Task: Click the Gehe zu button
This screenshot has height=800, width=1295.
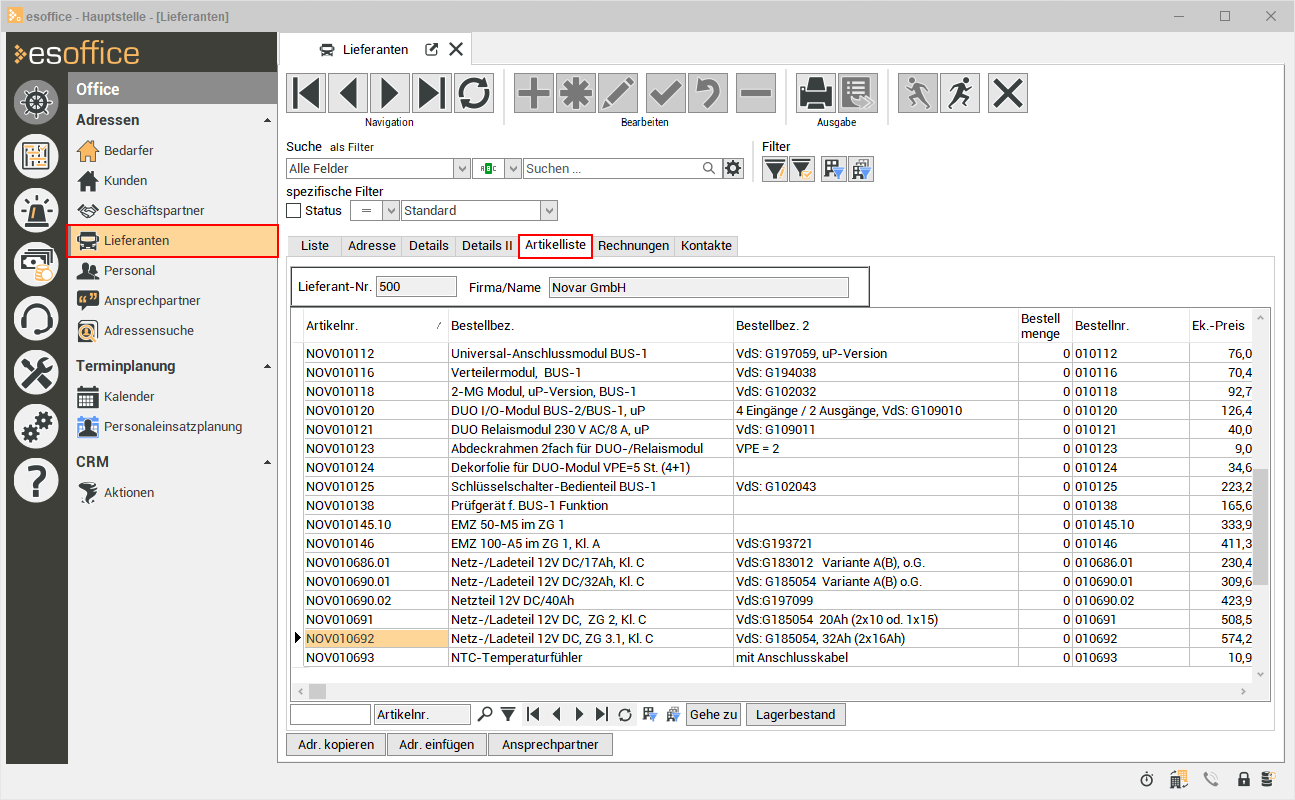Action: [714, 714]
